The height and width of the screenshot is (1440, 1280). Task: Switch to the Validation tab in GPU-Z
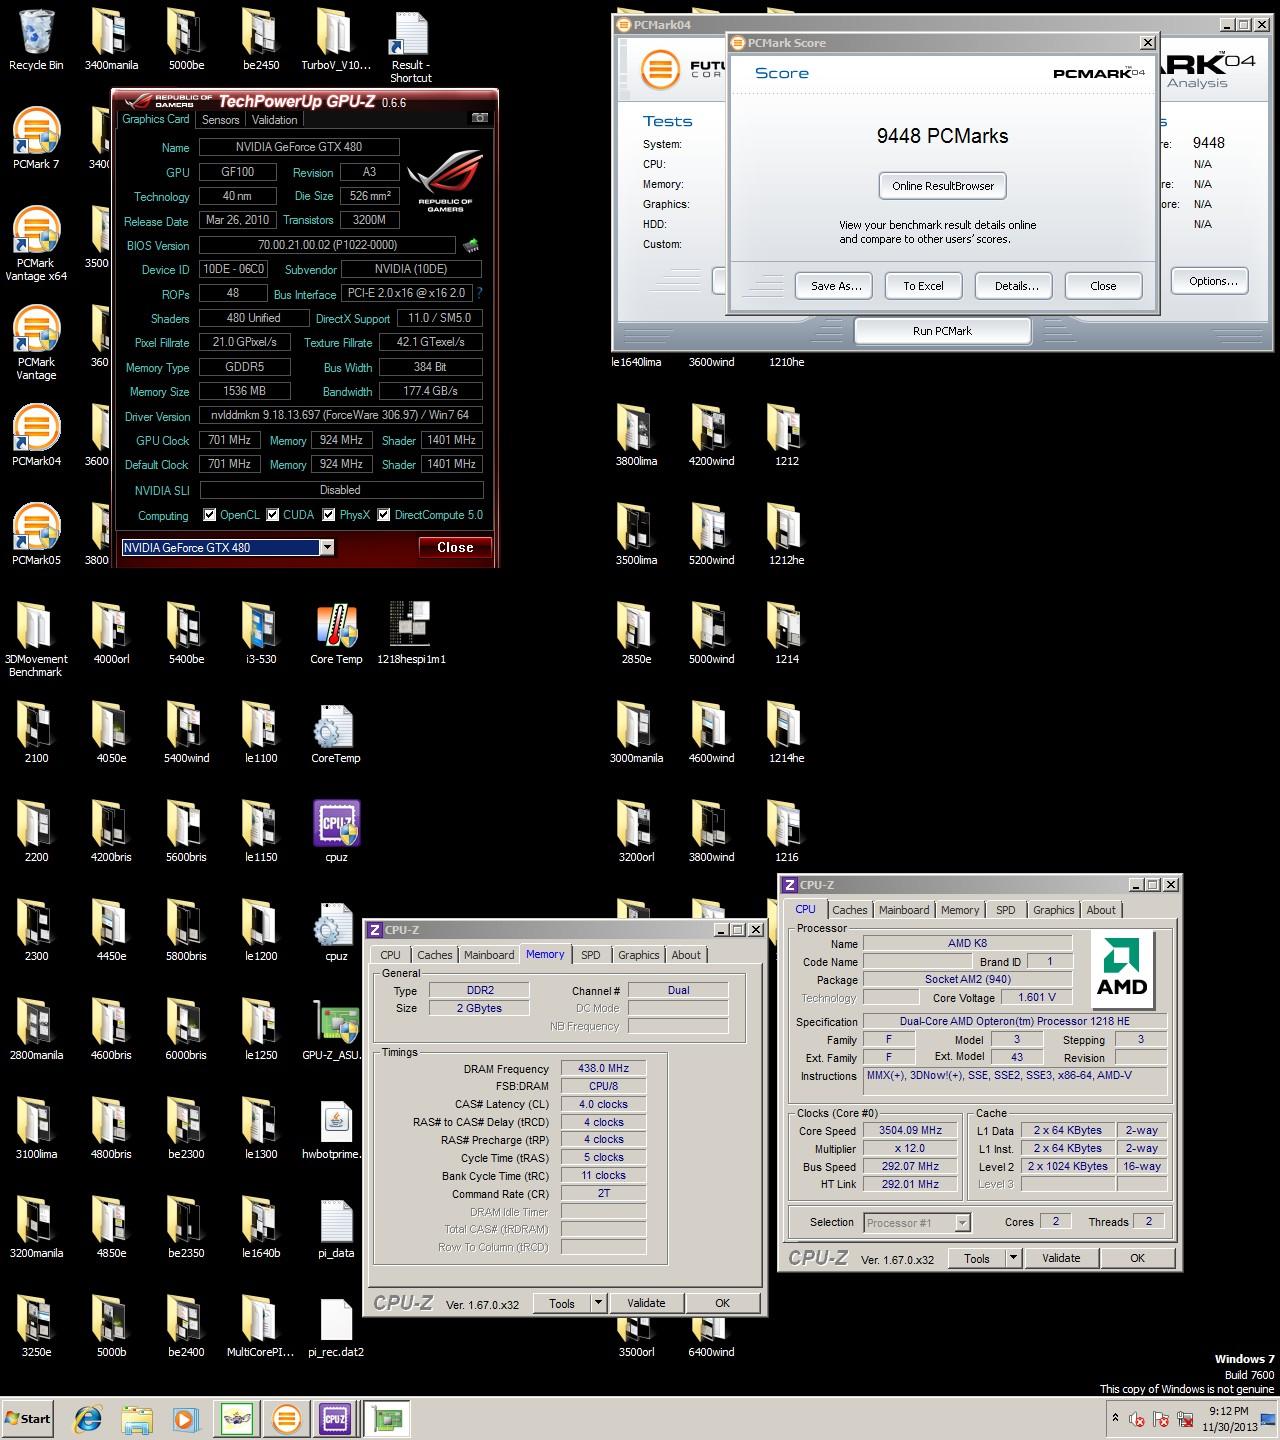[274, 119]
